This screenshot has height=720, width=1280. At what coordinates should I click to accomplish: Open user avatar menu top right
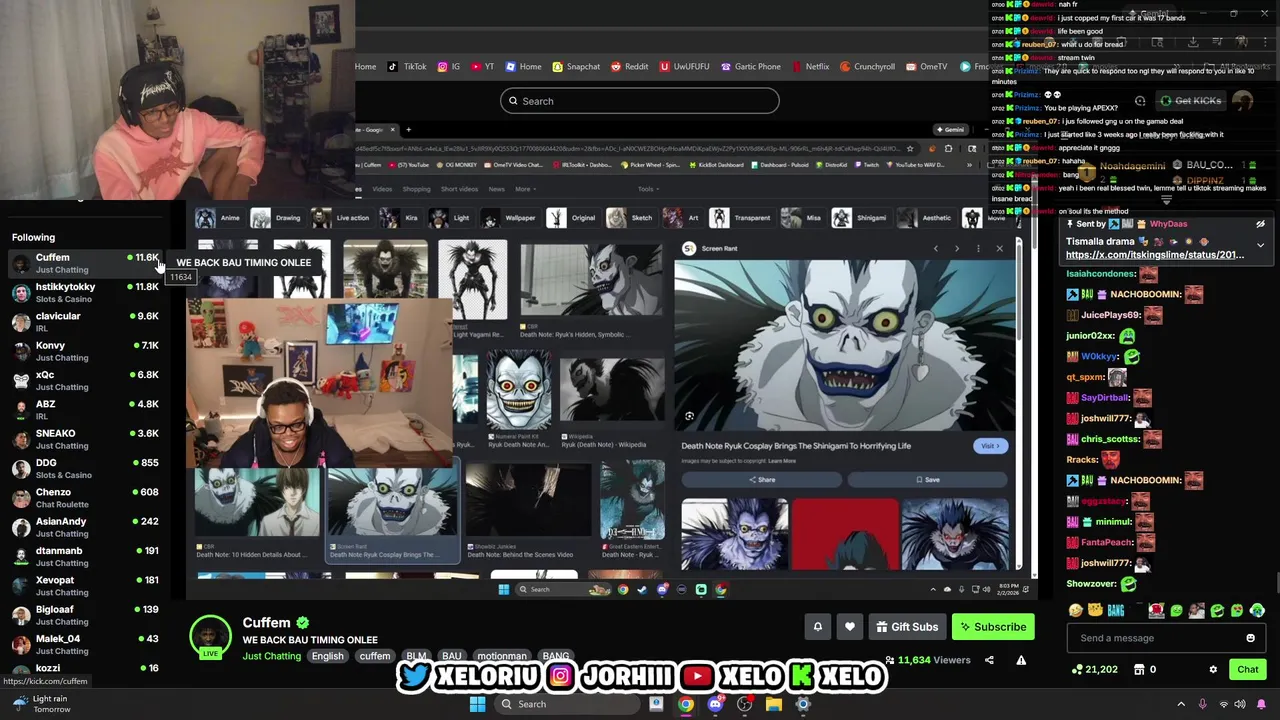[x=1242, y=101]
